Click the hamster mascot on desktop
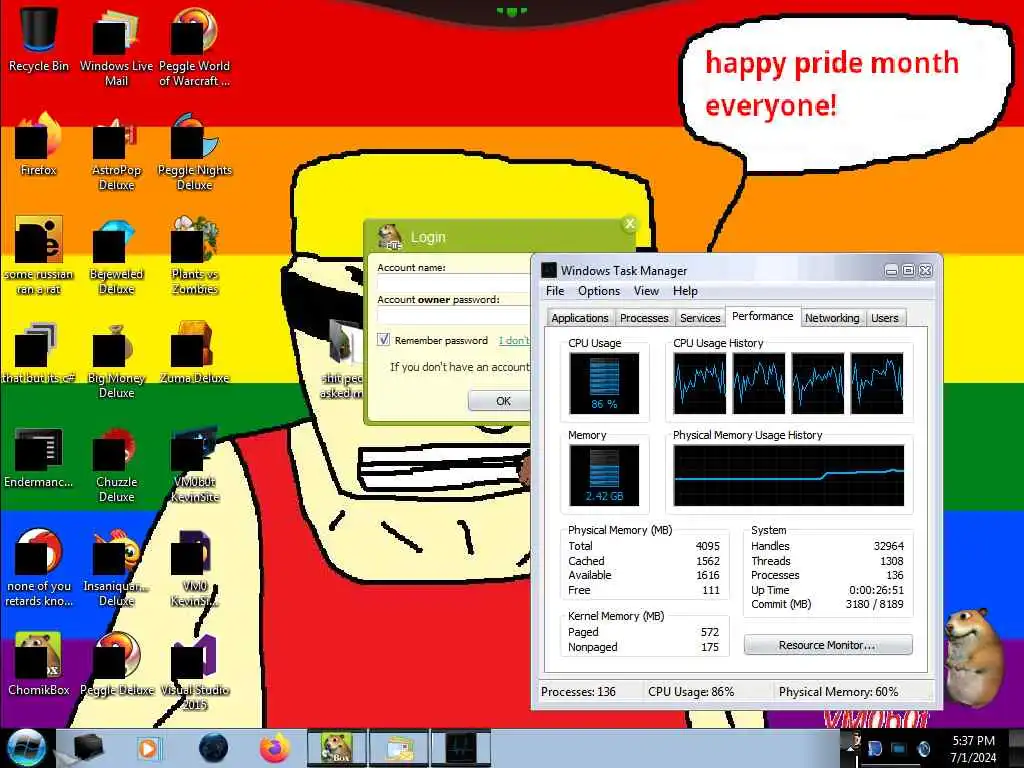 [973, 656]
